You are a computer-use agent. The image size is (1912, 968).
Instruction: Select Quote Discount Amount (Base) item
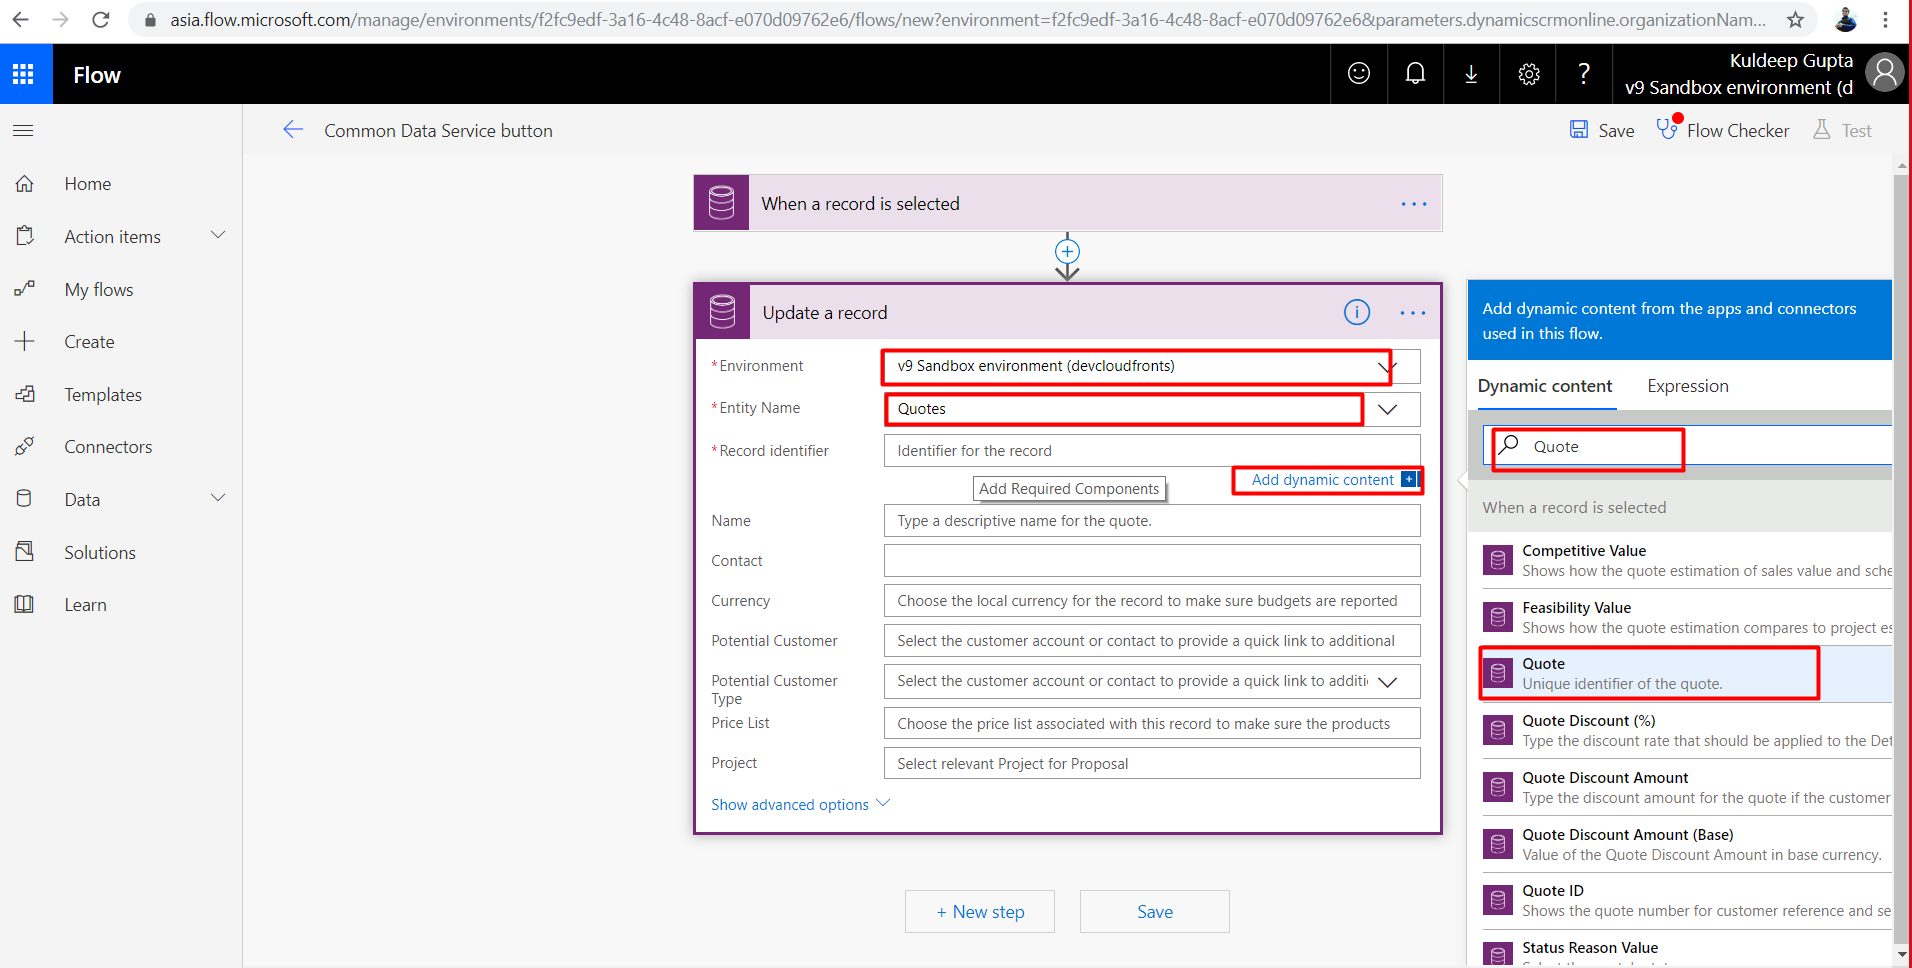(1686, 845)
